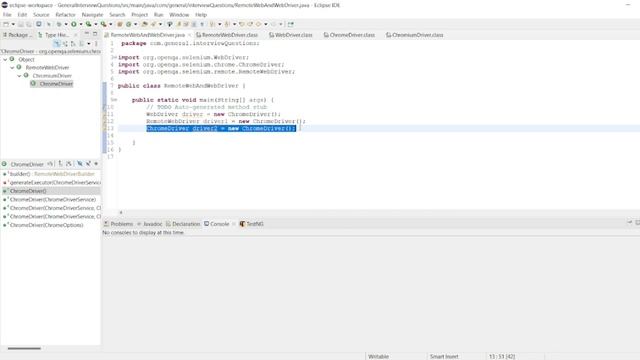Click the External Tools run icon
640x360 pixels.
[x=103, y=24]
